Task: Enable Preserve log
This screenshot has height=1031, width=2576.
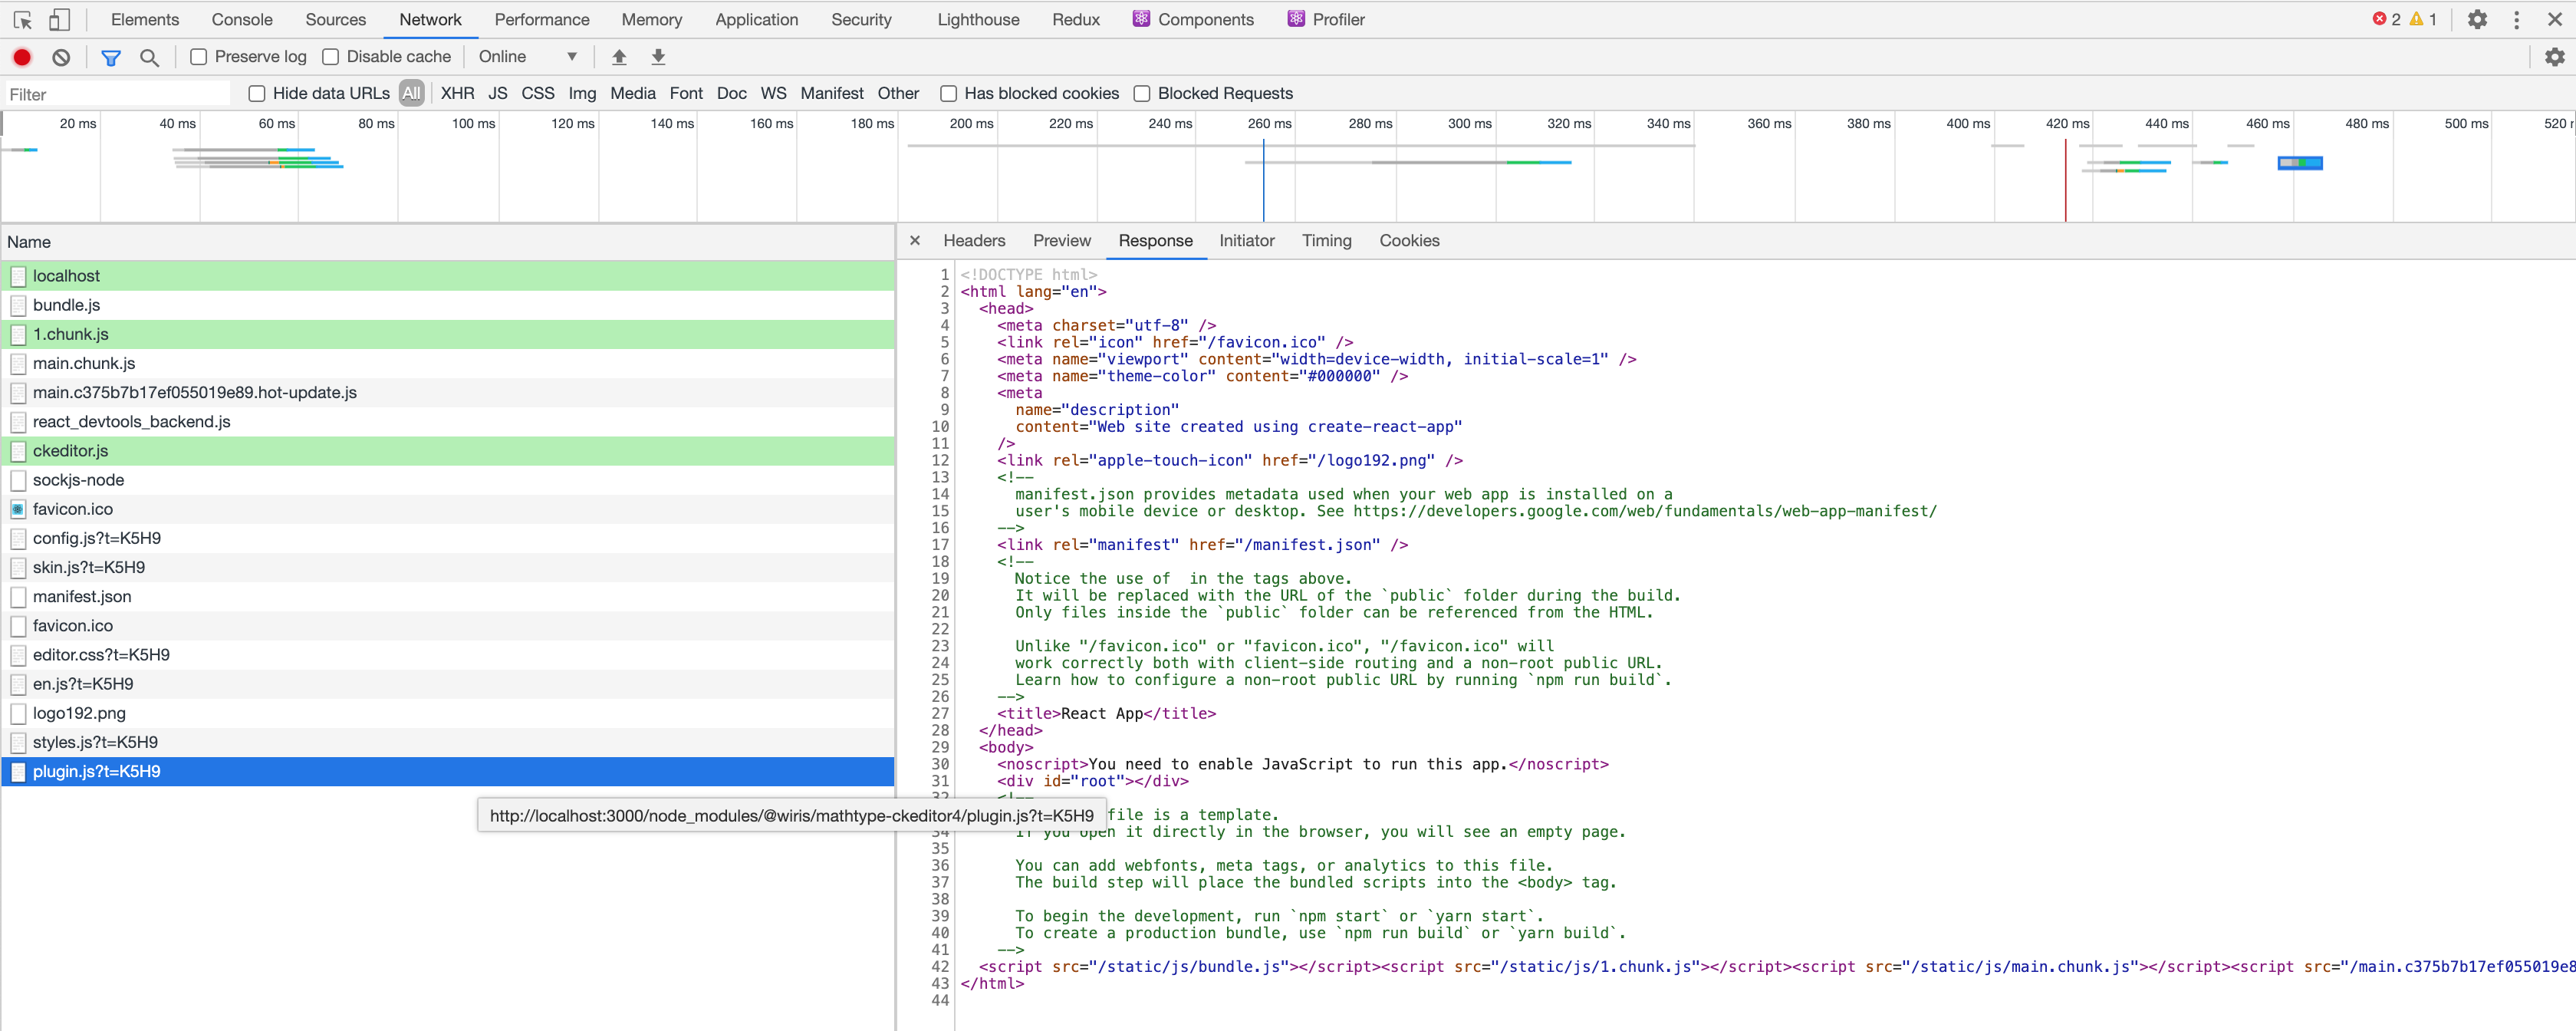Action: tap(199, 57)
